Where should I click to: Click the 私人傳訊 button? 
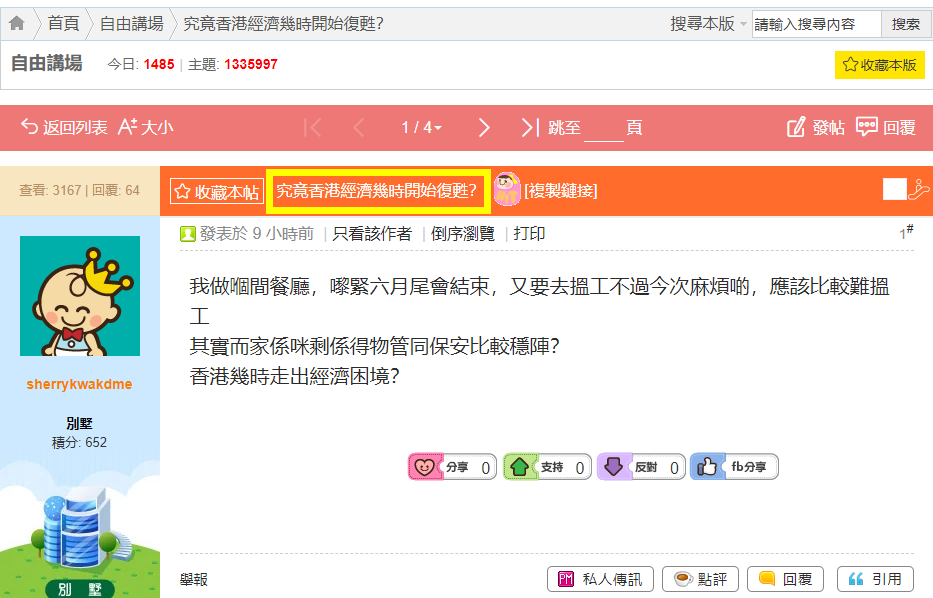tap(600, 579)
